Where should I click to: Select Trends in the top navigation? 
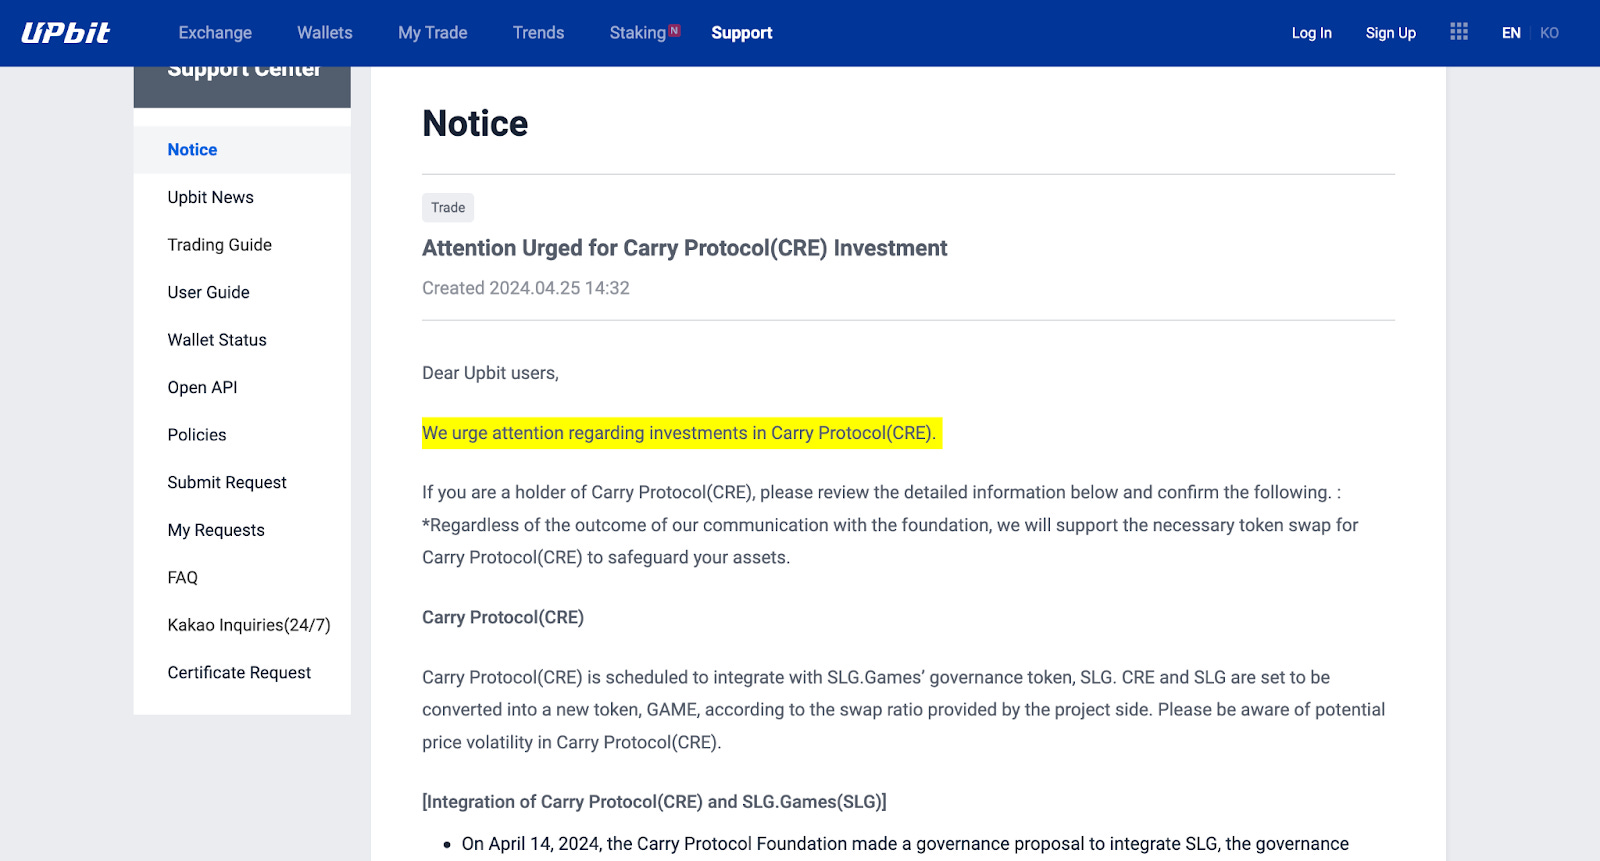tap(539, 33)
